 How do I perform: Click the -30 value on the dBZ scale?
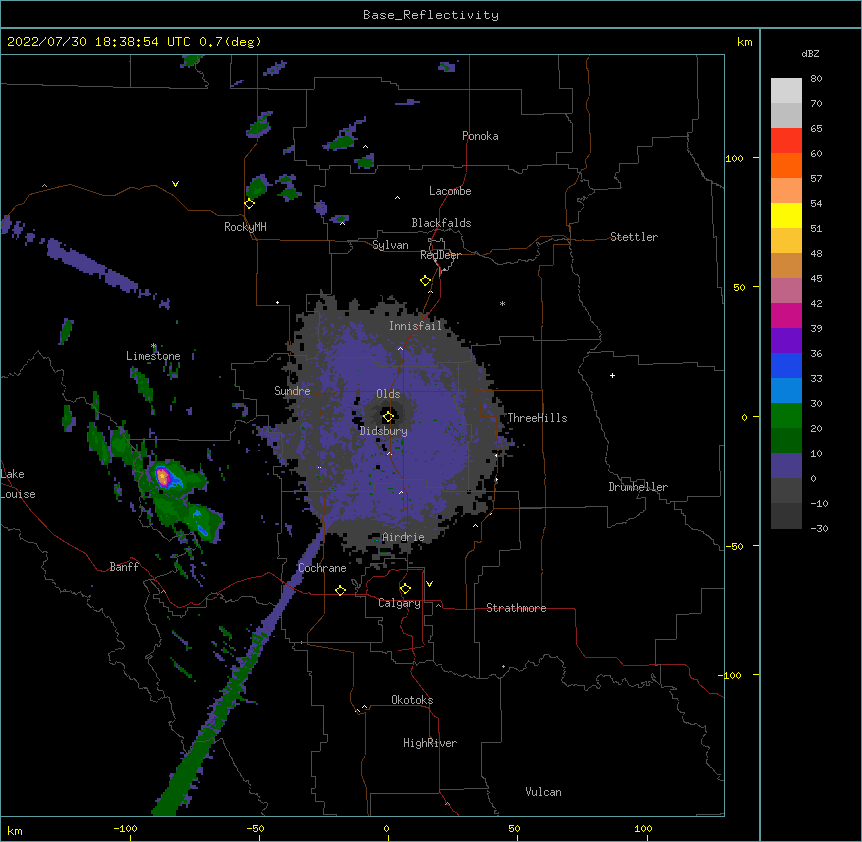[819, 528]
